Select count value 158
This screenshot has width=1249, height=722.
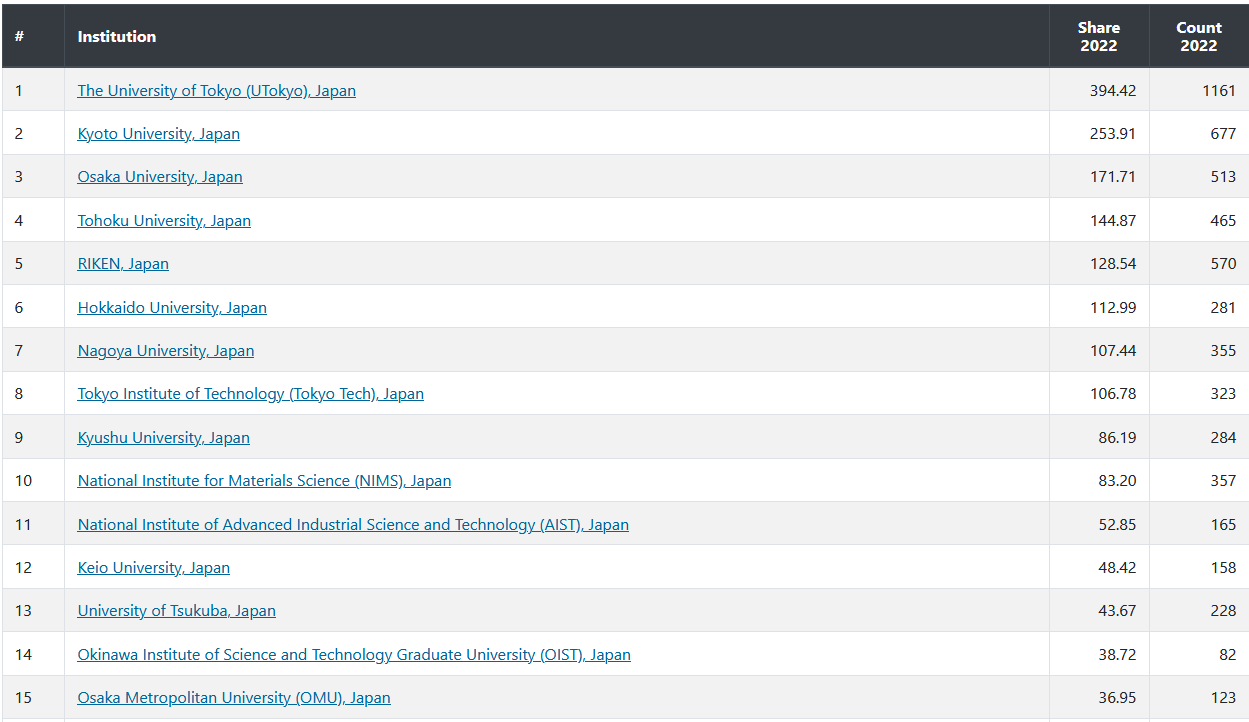click(1223, 568)
